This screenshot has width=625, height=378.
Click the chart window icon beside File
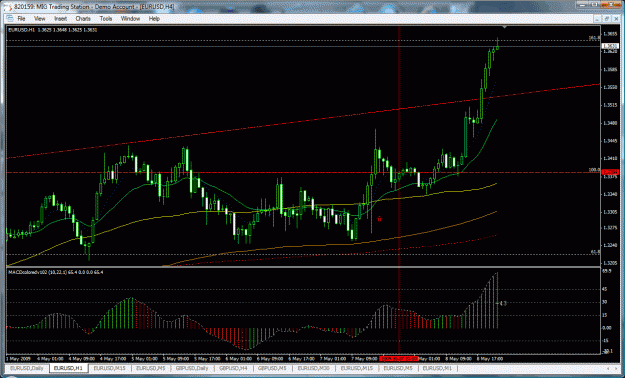tap(10, 19)
